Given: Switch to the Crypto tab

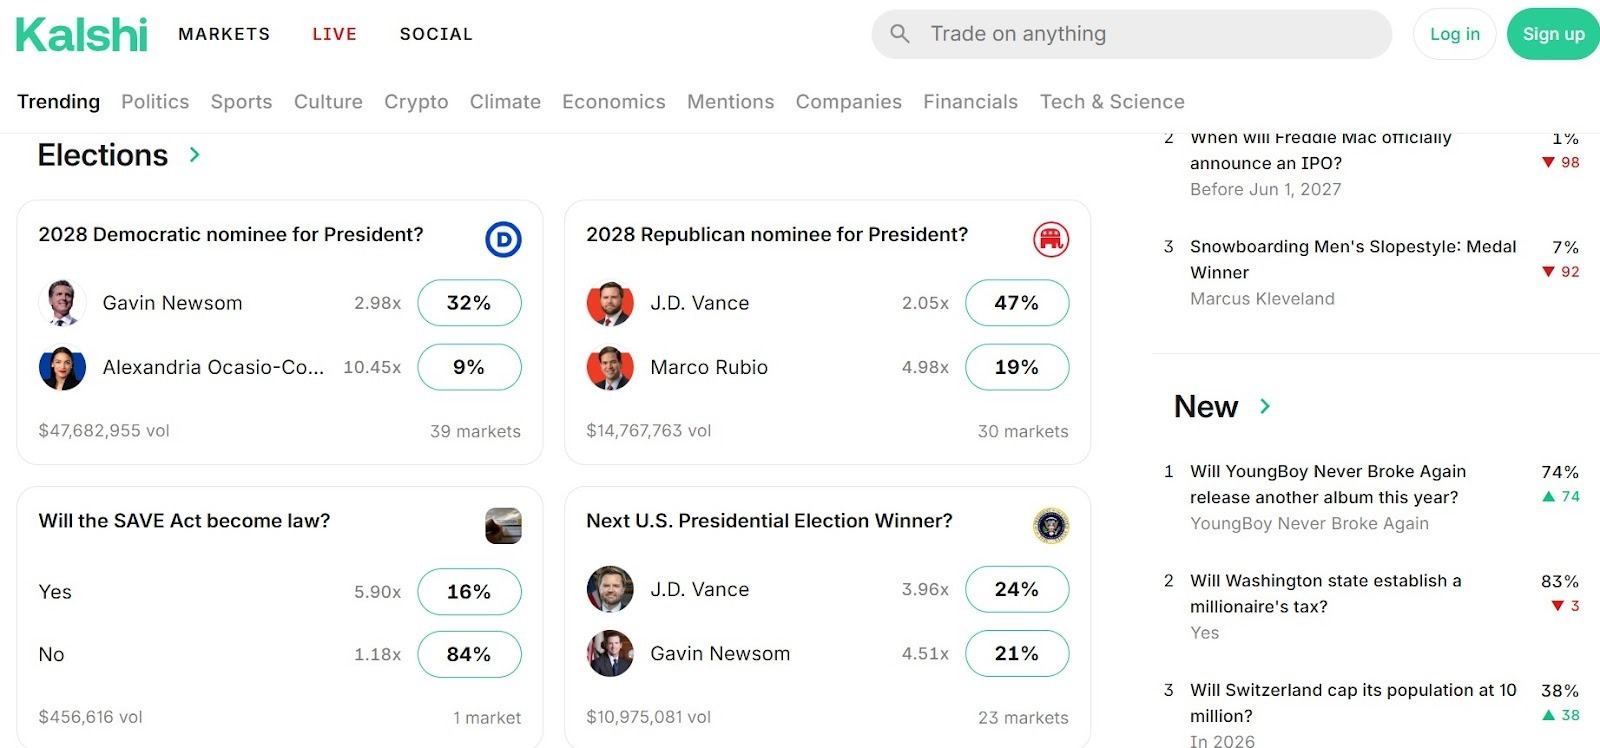Looking at the screenshot, I should (x=416, y=102).
